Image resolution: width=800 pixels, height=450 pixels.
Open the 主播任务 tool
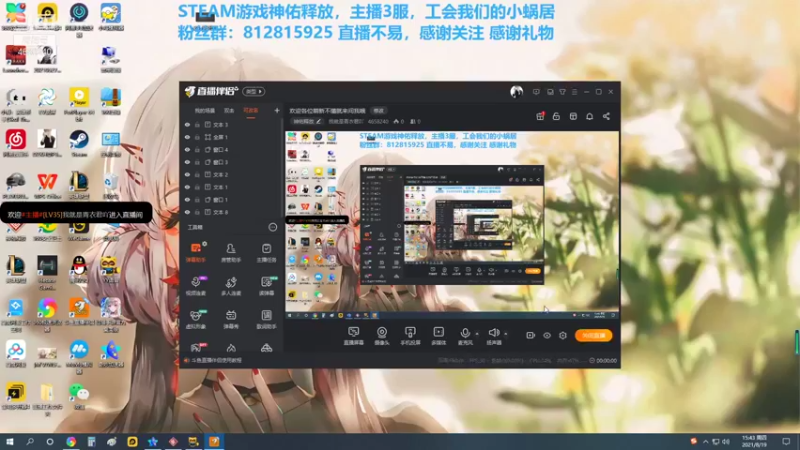pyautogui.click(x=266, y=252)
